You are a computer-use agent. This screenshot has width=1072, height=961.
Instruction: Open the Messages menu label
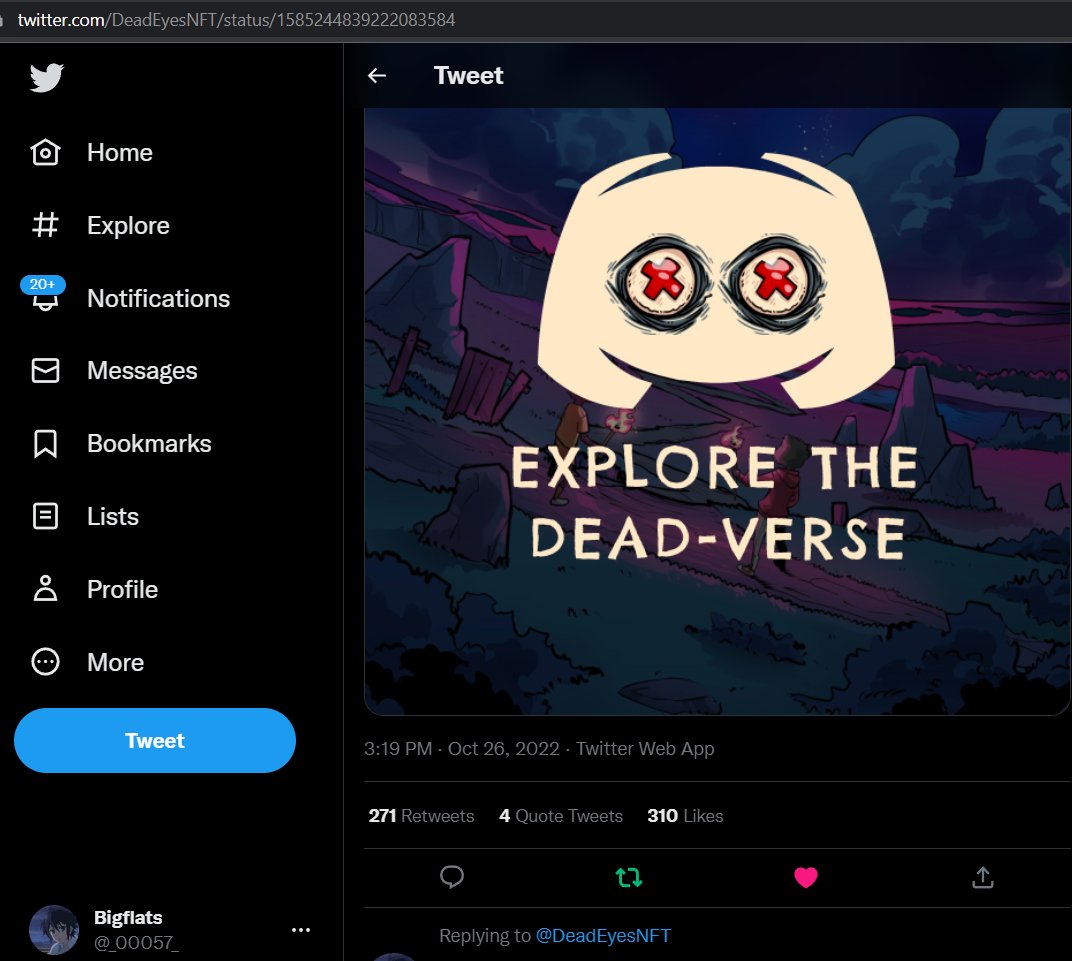[x=142, y=371]
